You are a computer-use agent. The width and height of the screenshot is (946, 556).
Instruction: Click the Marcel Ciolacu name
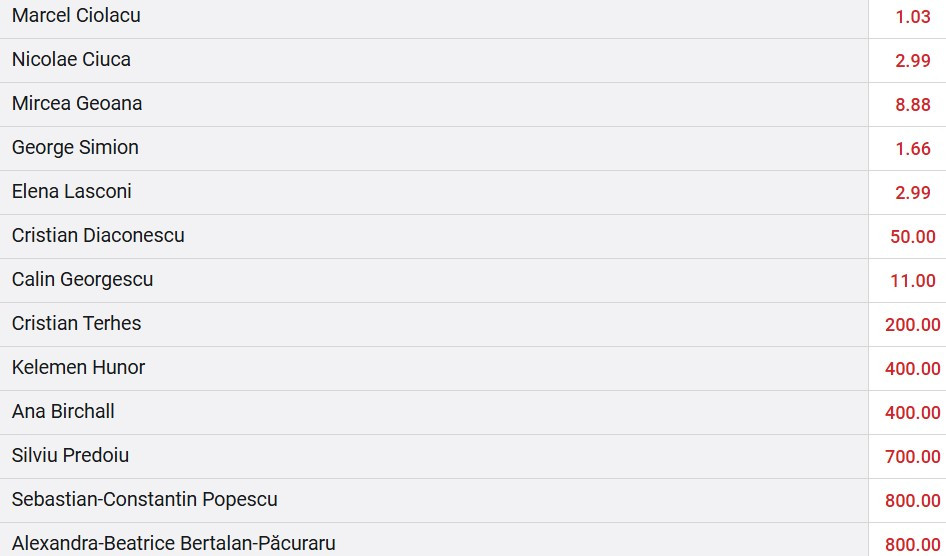76,16
